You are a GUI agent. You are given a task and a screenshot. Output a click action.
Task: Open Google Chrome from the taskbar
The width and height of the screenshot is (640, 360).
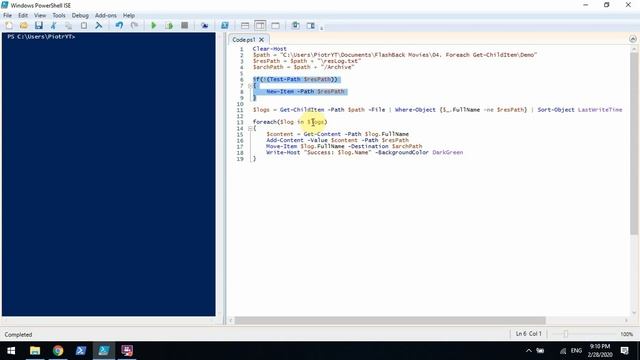[58, 351]
